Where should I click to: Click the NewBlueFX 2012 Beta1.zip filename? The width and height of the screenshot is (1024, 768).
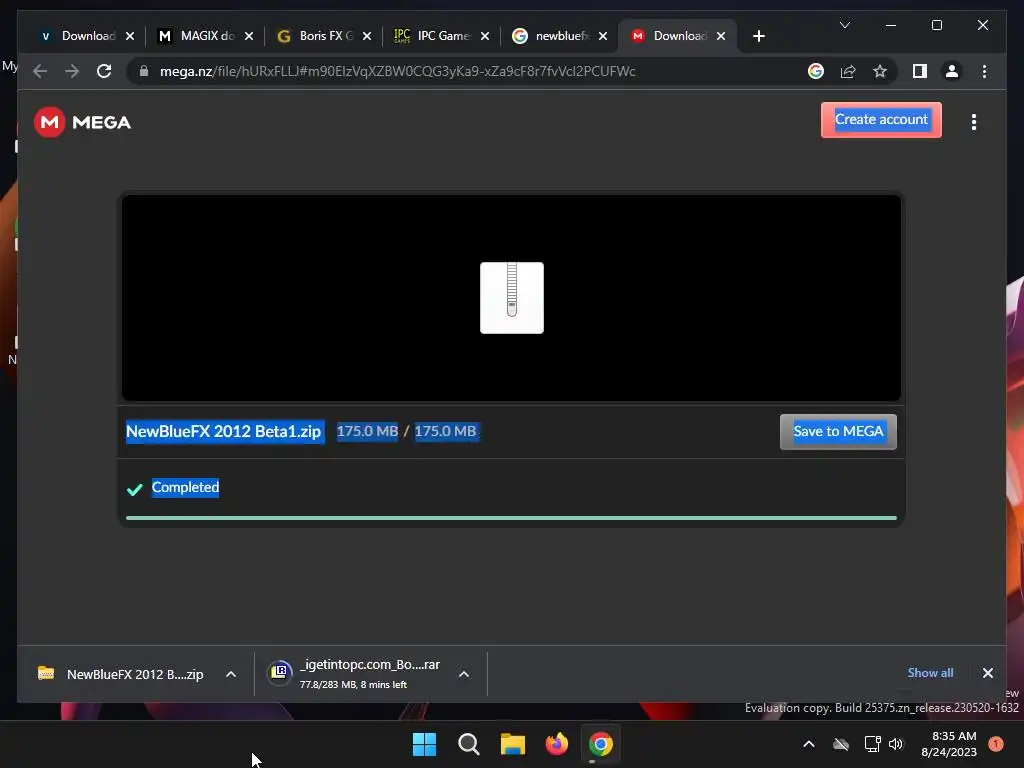(x=224, y=432)
